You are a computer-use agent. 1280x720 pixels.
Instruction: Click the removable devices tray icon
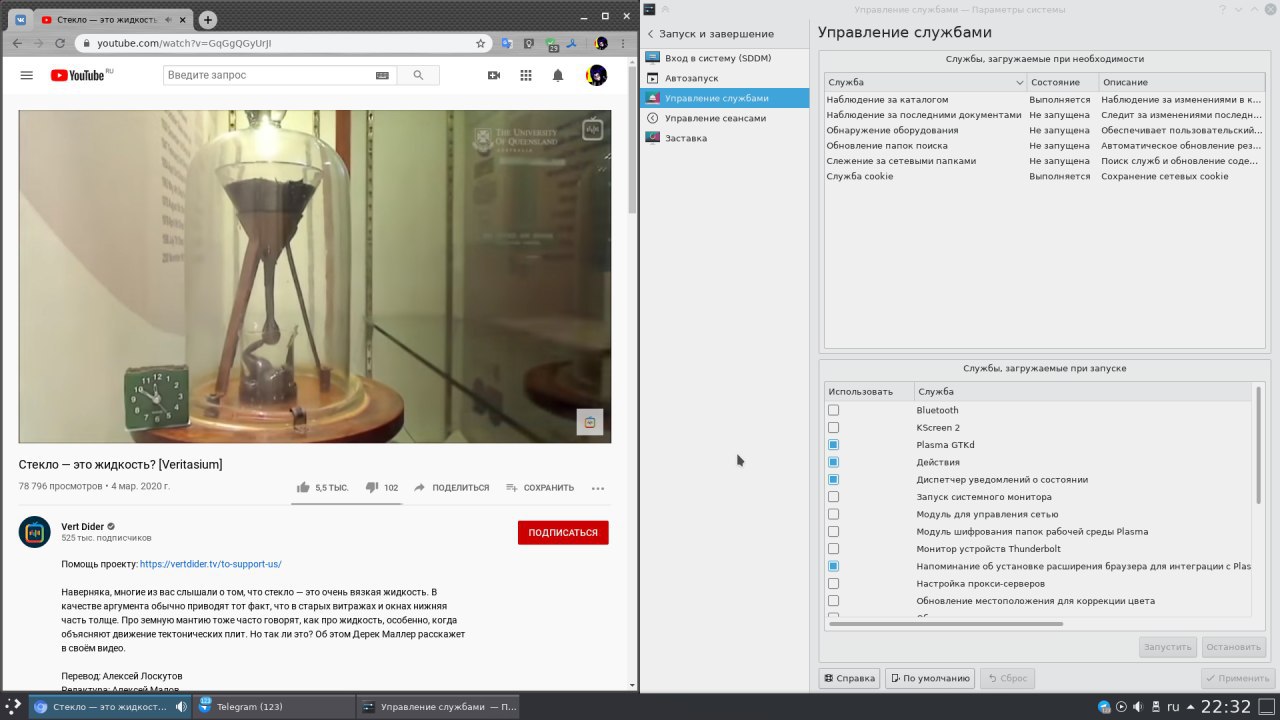tap(1155, 707)
